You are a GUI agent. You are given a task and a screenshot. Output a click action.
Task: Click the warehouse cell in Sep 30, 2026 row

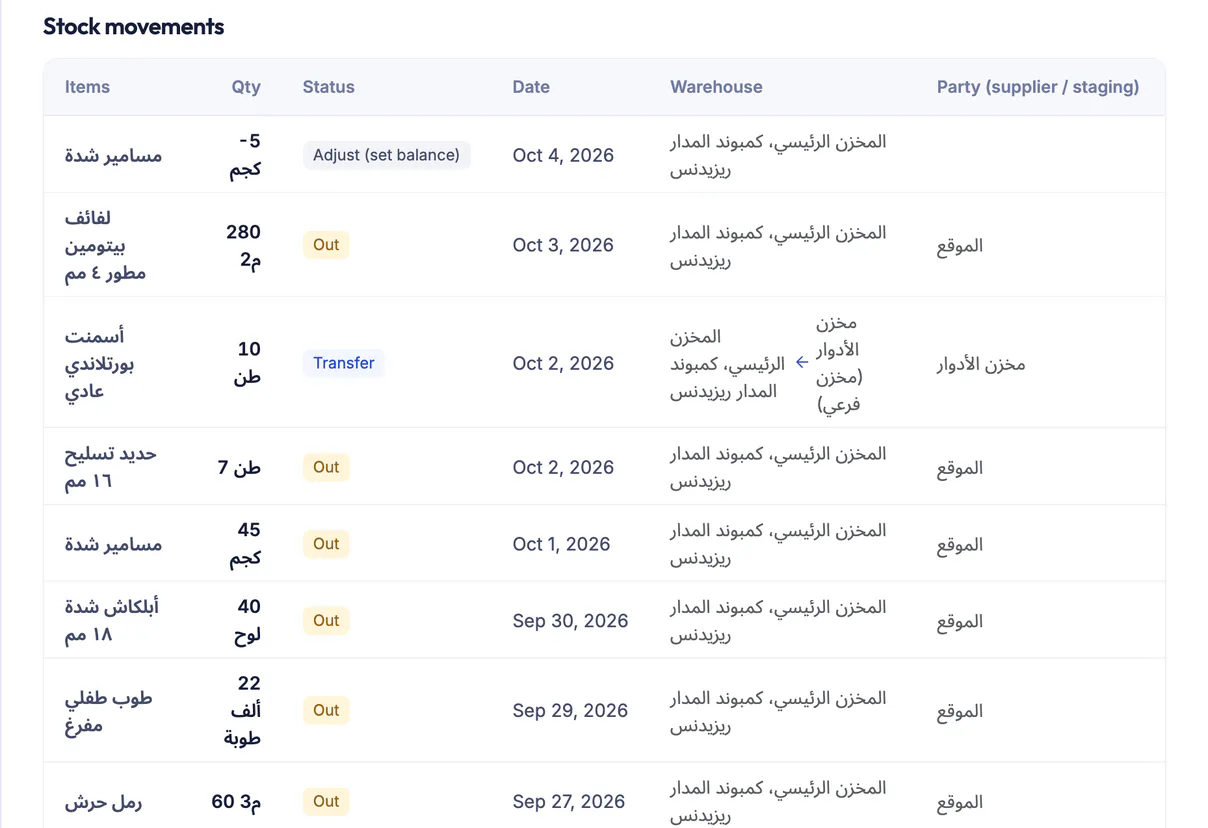[778, 621]
